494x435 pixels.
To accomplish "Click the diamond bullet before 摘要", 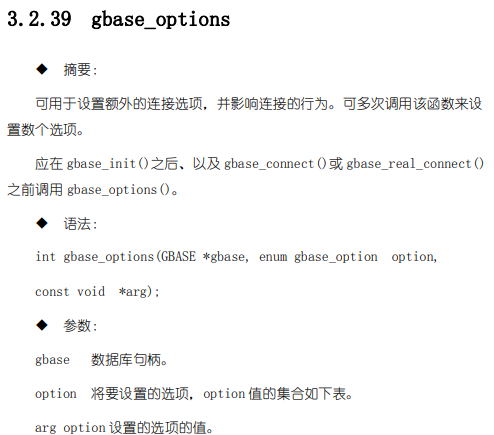I will [42, 69].
